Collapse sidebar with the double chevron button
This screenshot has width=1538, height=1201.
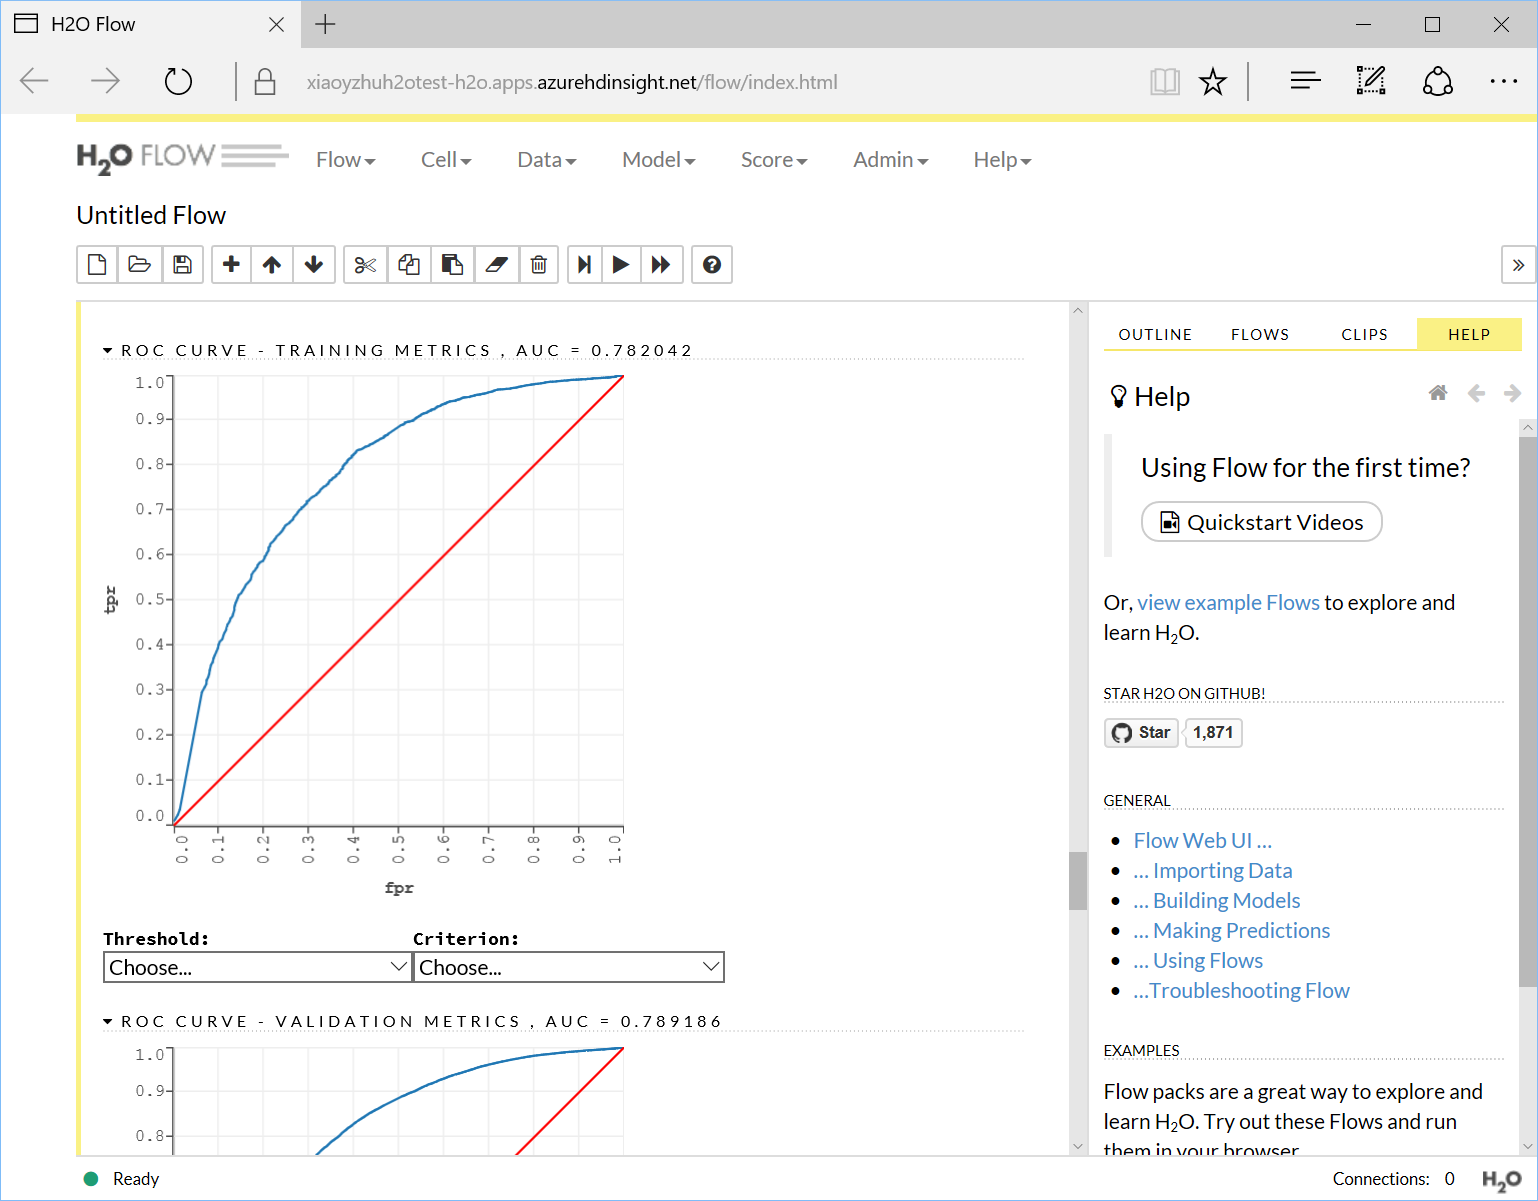point(1518,265)
